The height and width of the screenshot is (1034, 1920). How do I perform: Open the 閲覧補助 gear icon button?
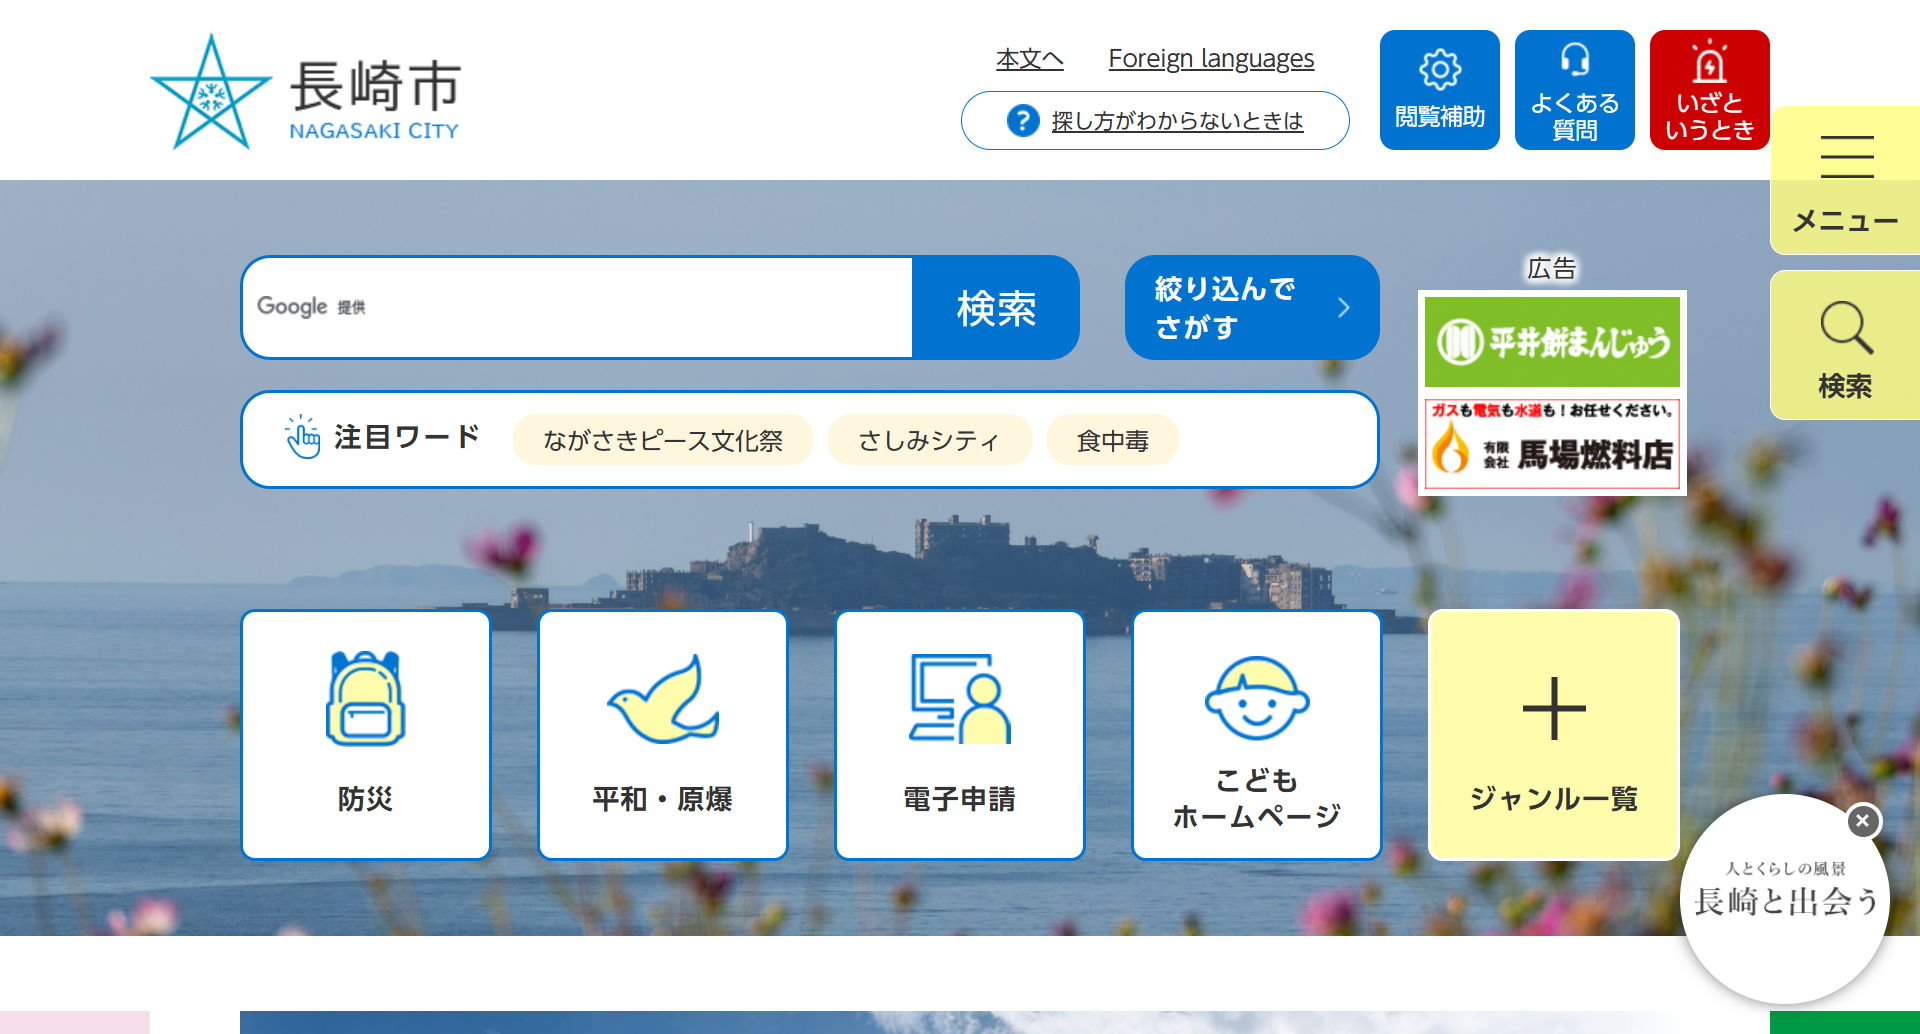click(1439, 90)
